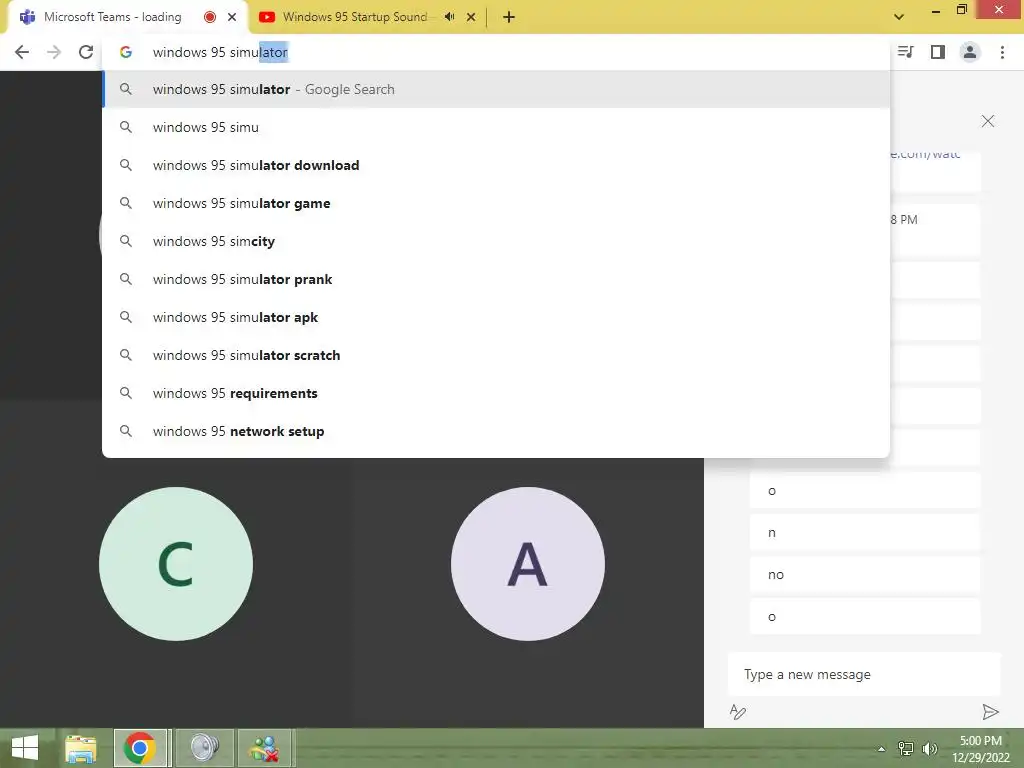Open the messenger app with red X in taskbar
Image resolution: width=1024 pixels, height=768 pixels.
pos(264,748)
